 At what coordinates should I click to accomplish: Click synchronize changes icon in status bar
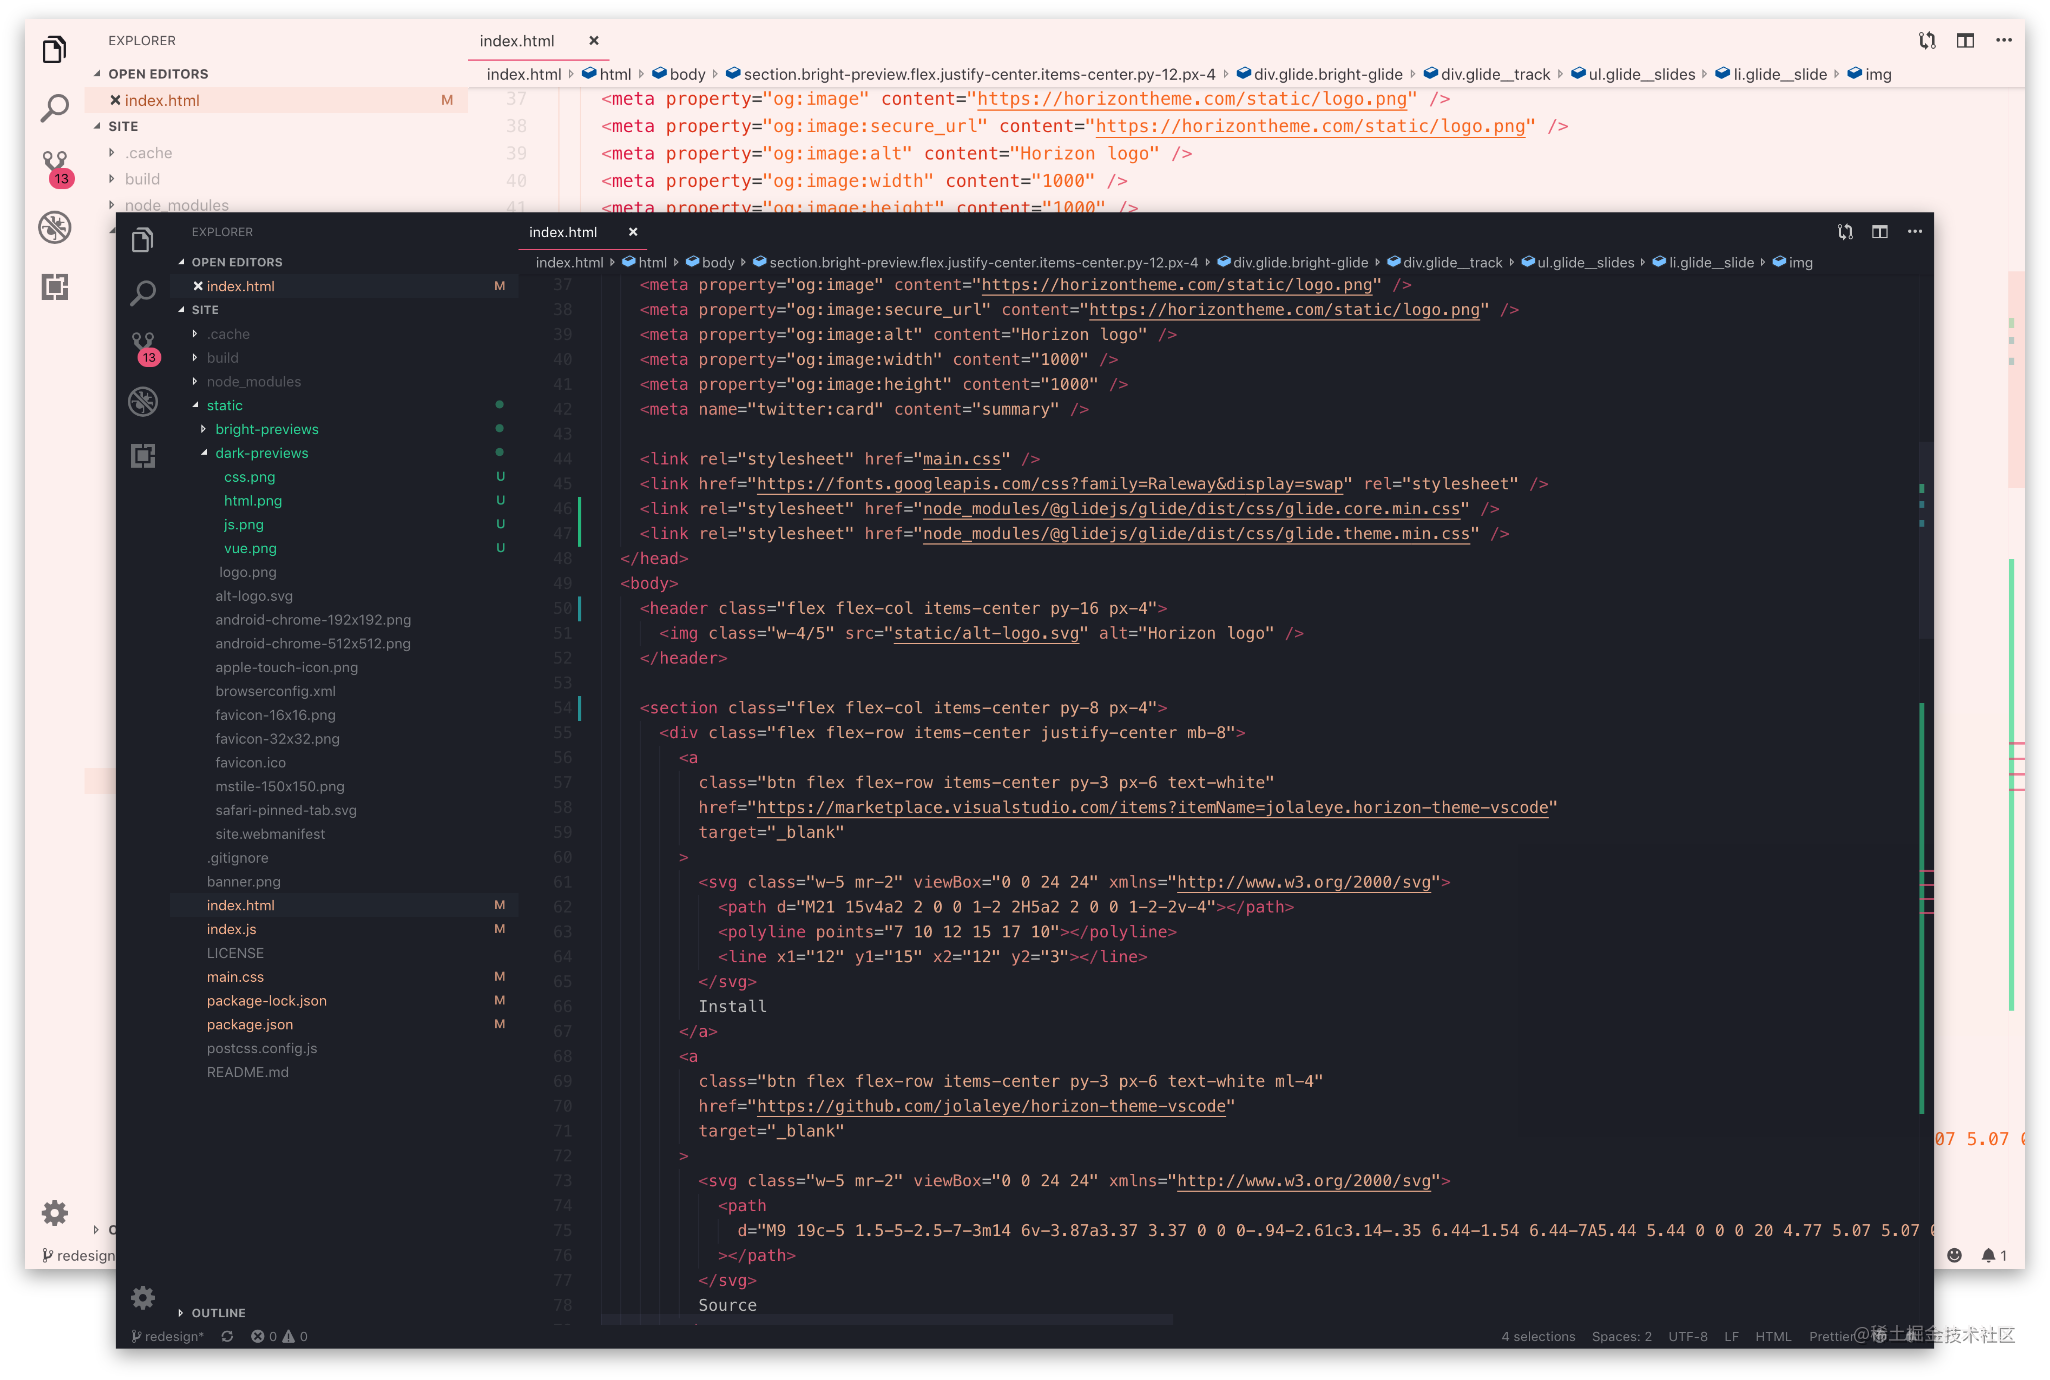[227, 1336]
